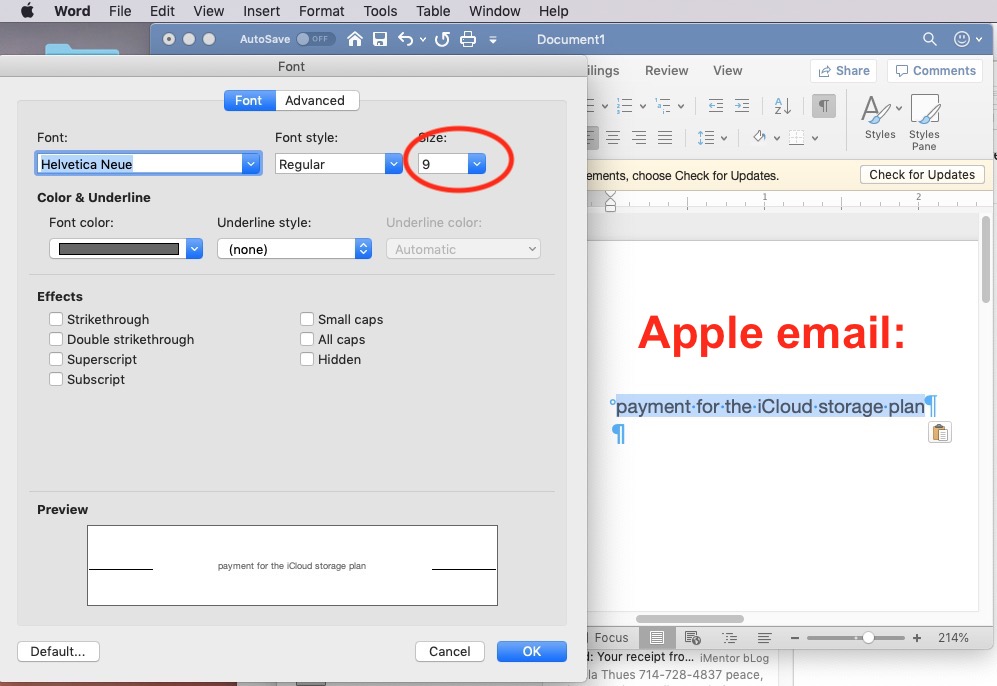Toggle the paragraph marks ¶ button

pos(823,106)
